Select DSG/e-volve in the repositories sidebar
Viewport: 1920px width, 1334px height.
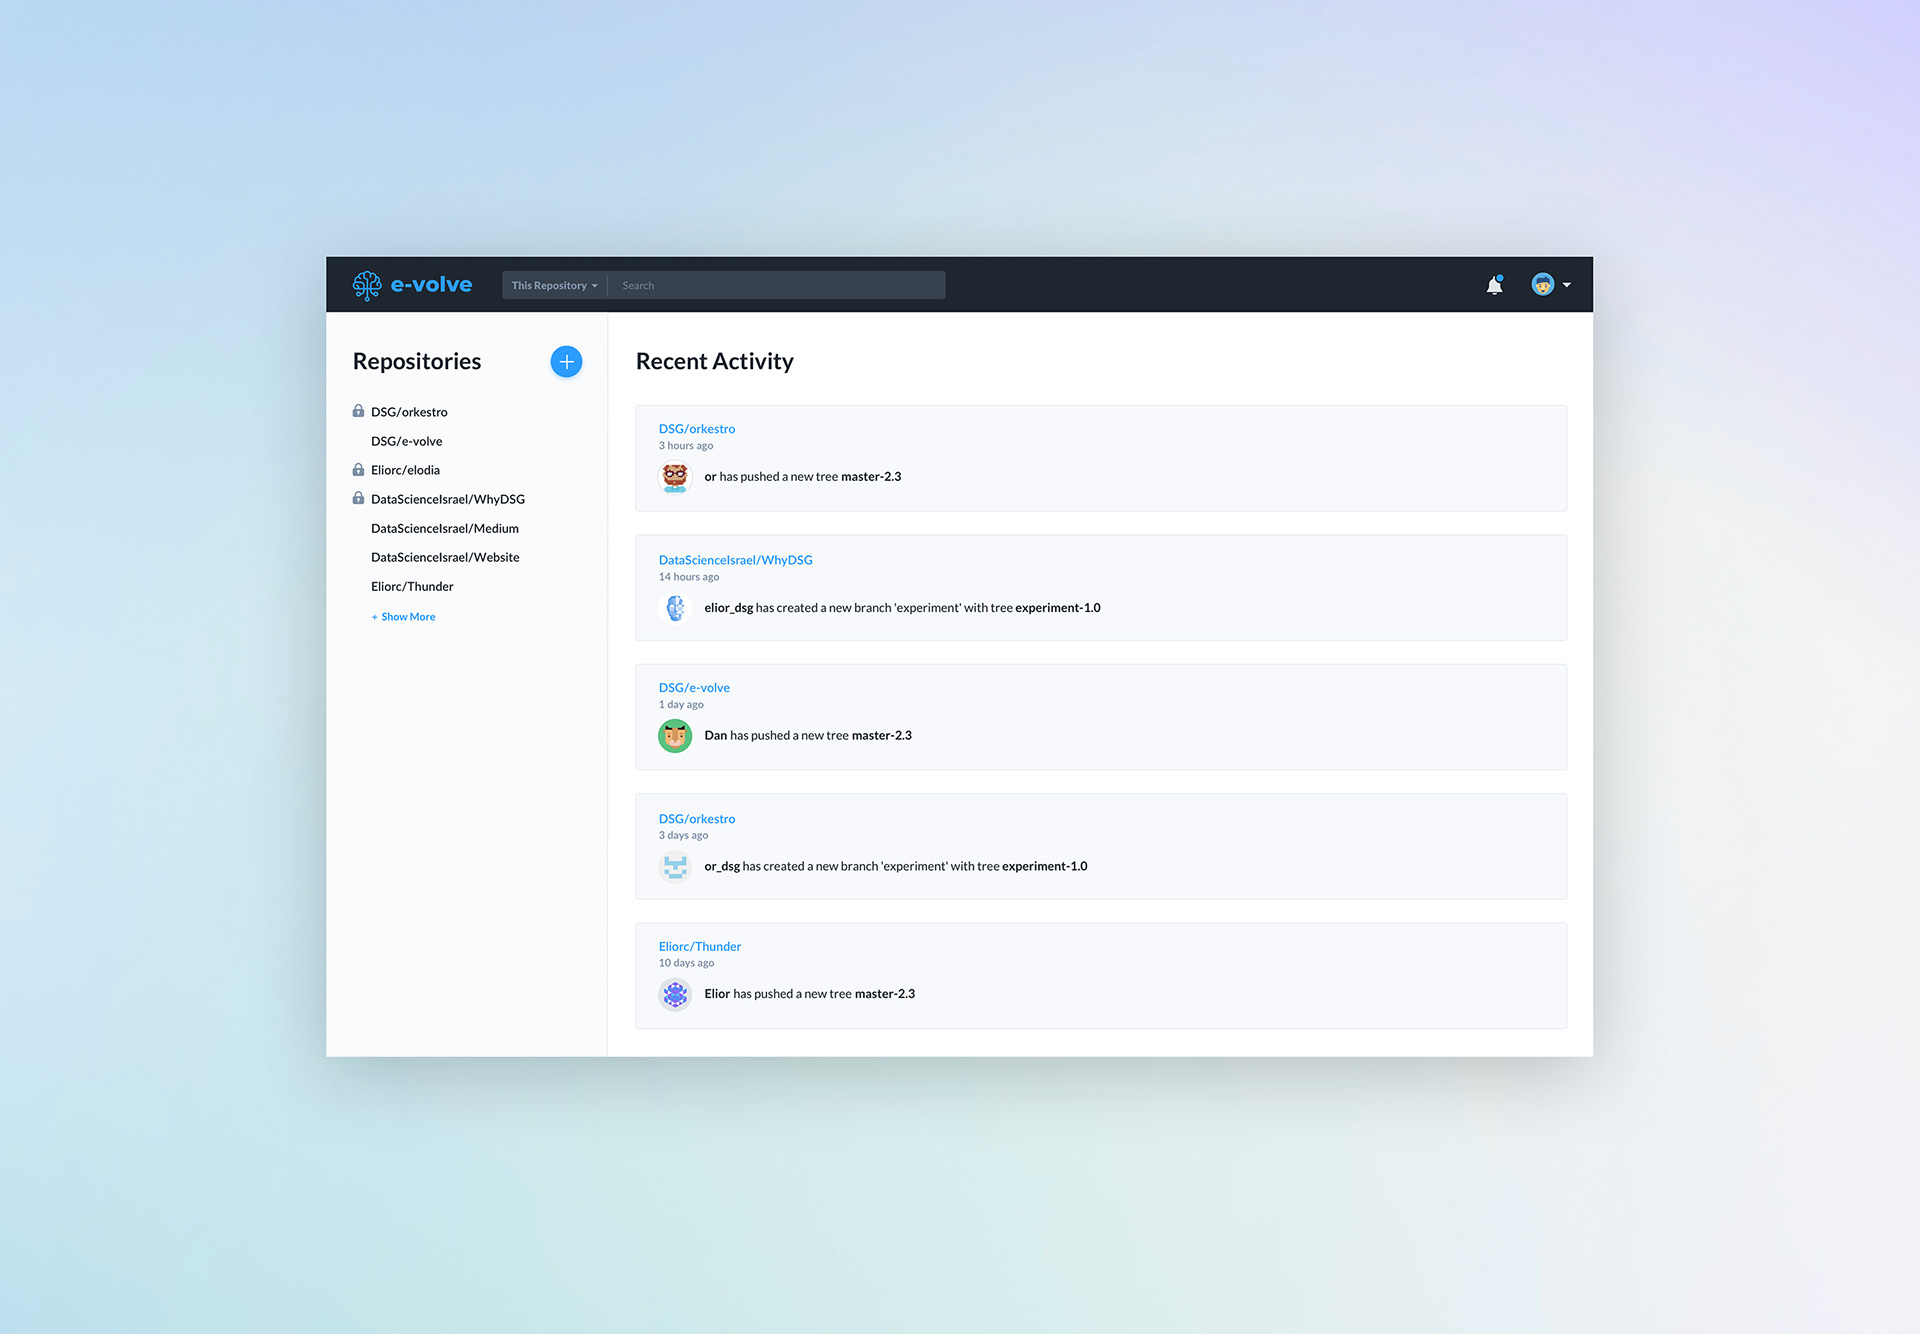406,441
